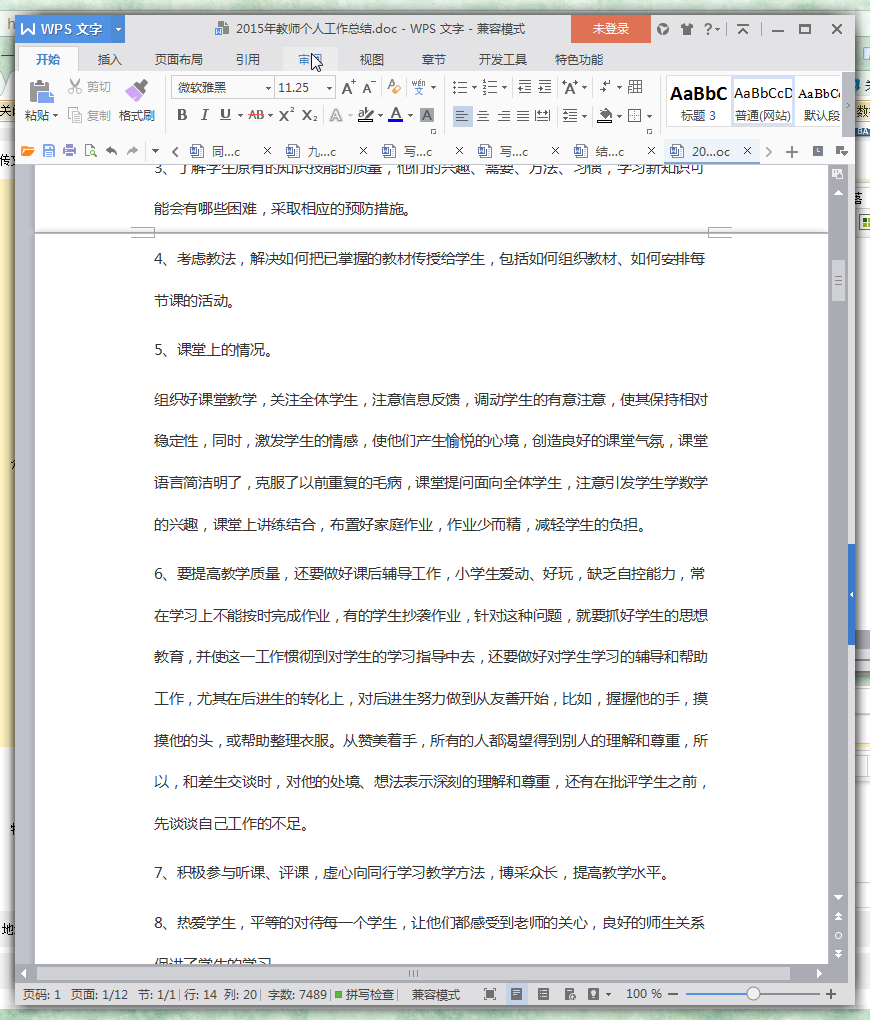This screenshot has height=1020, width=870.
Task: Expand the WPS 文字 application menu arrow
Action: (118, 29)
